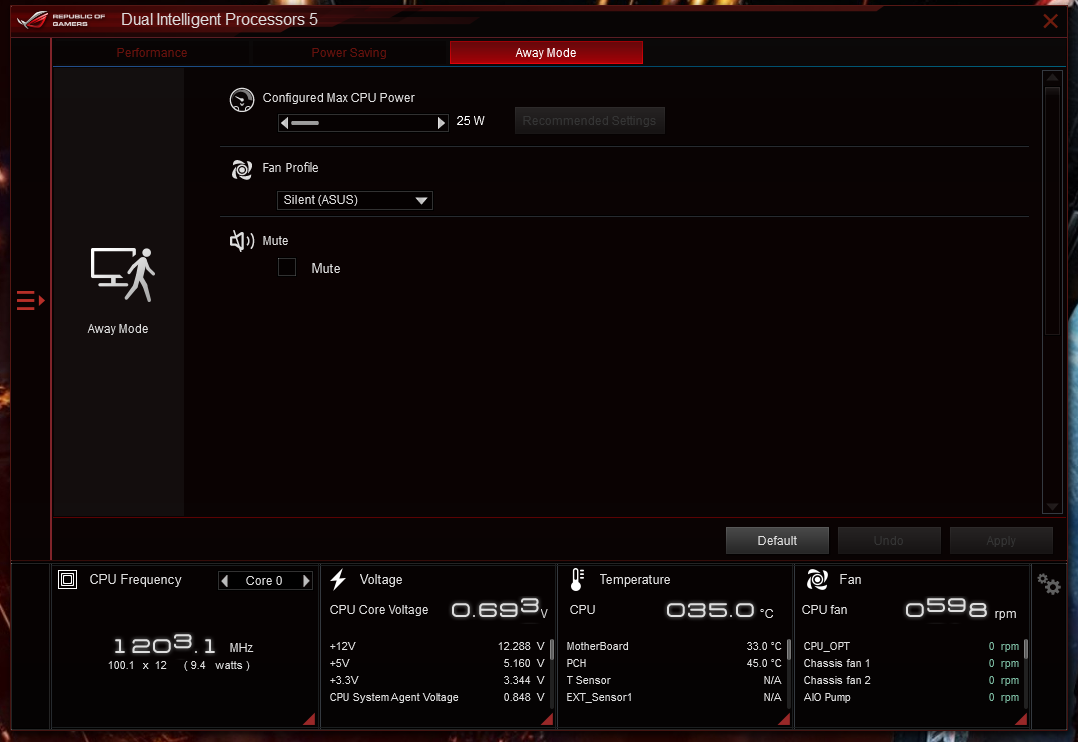The image size is (1078, 742).
Task: Click the 25 W power value
Action: (470, 121)
